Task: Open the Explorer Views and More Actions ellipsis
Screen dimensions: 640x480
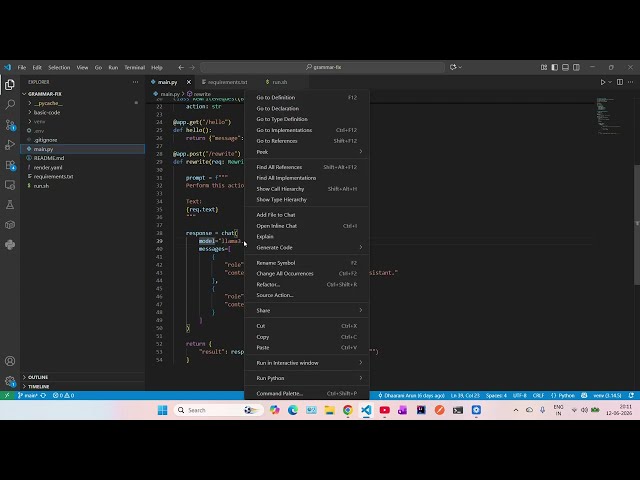Action: (136, 82)
